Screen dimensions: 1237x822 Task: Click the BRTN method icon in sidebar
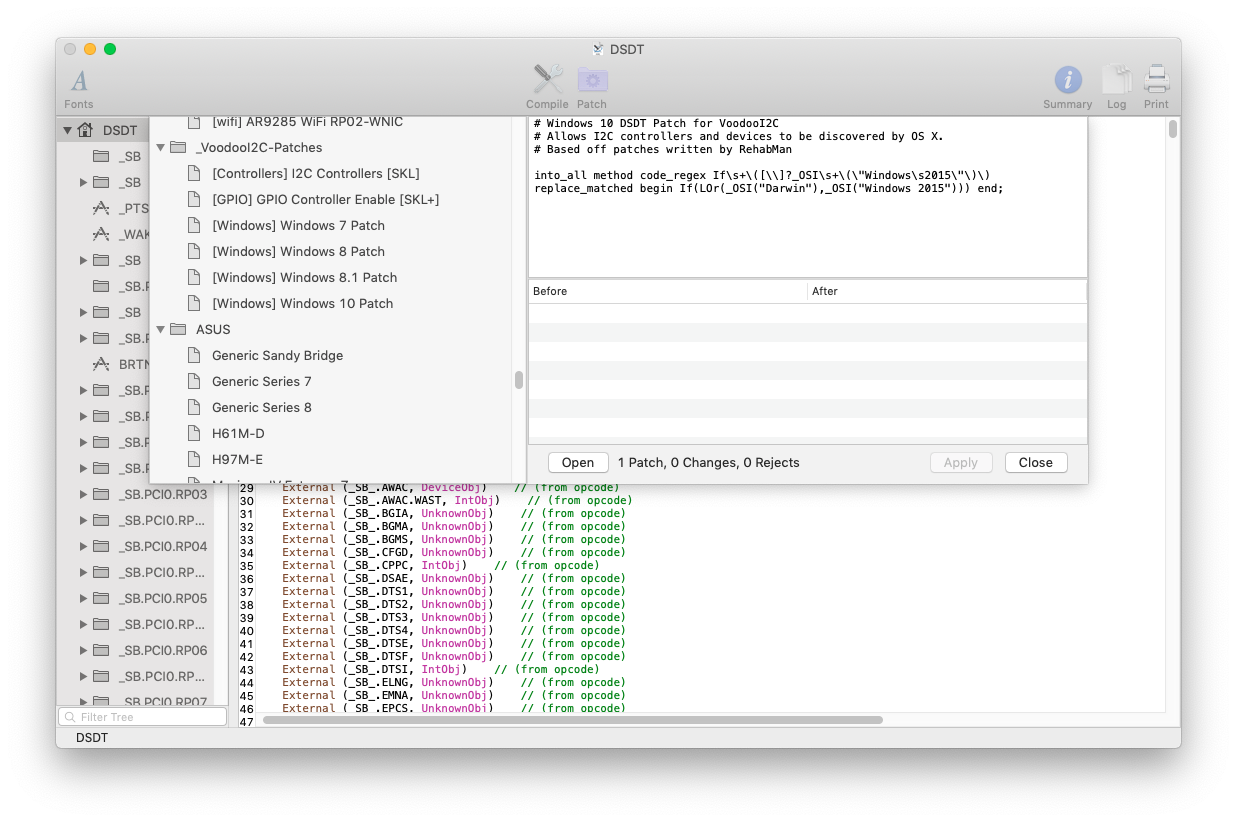point(101,364)
